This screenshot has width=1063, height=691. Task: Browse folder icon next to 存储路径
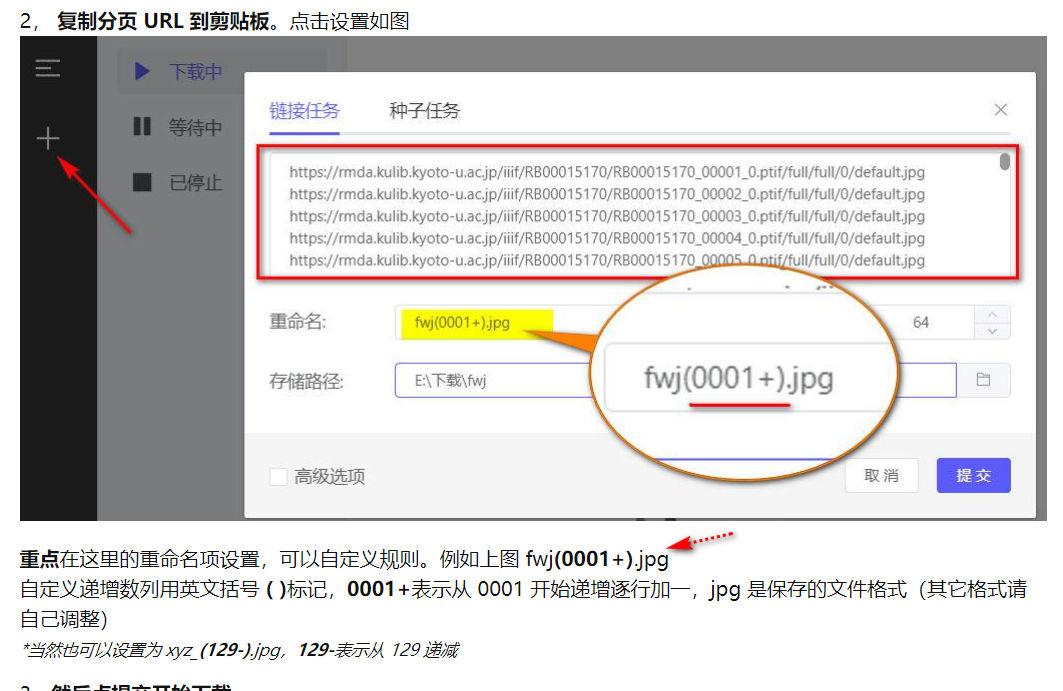(983, 380)
